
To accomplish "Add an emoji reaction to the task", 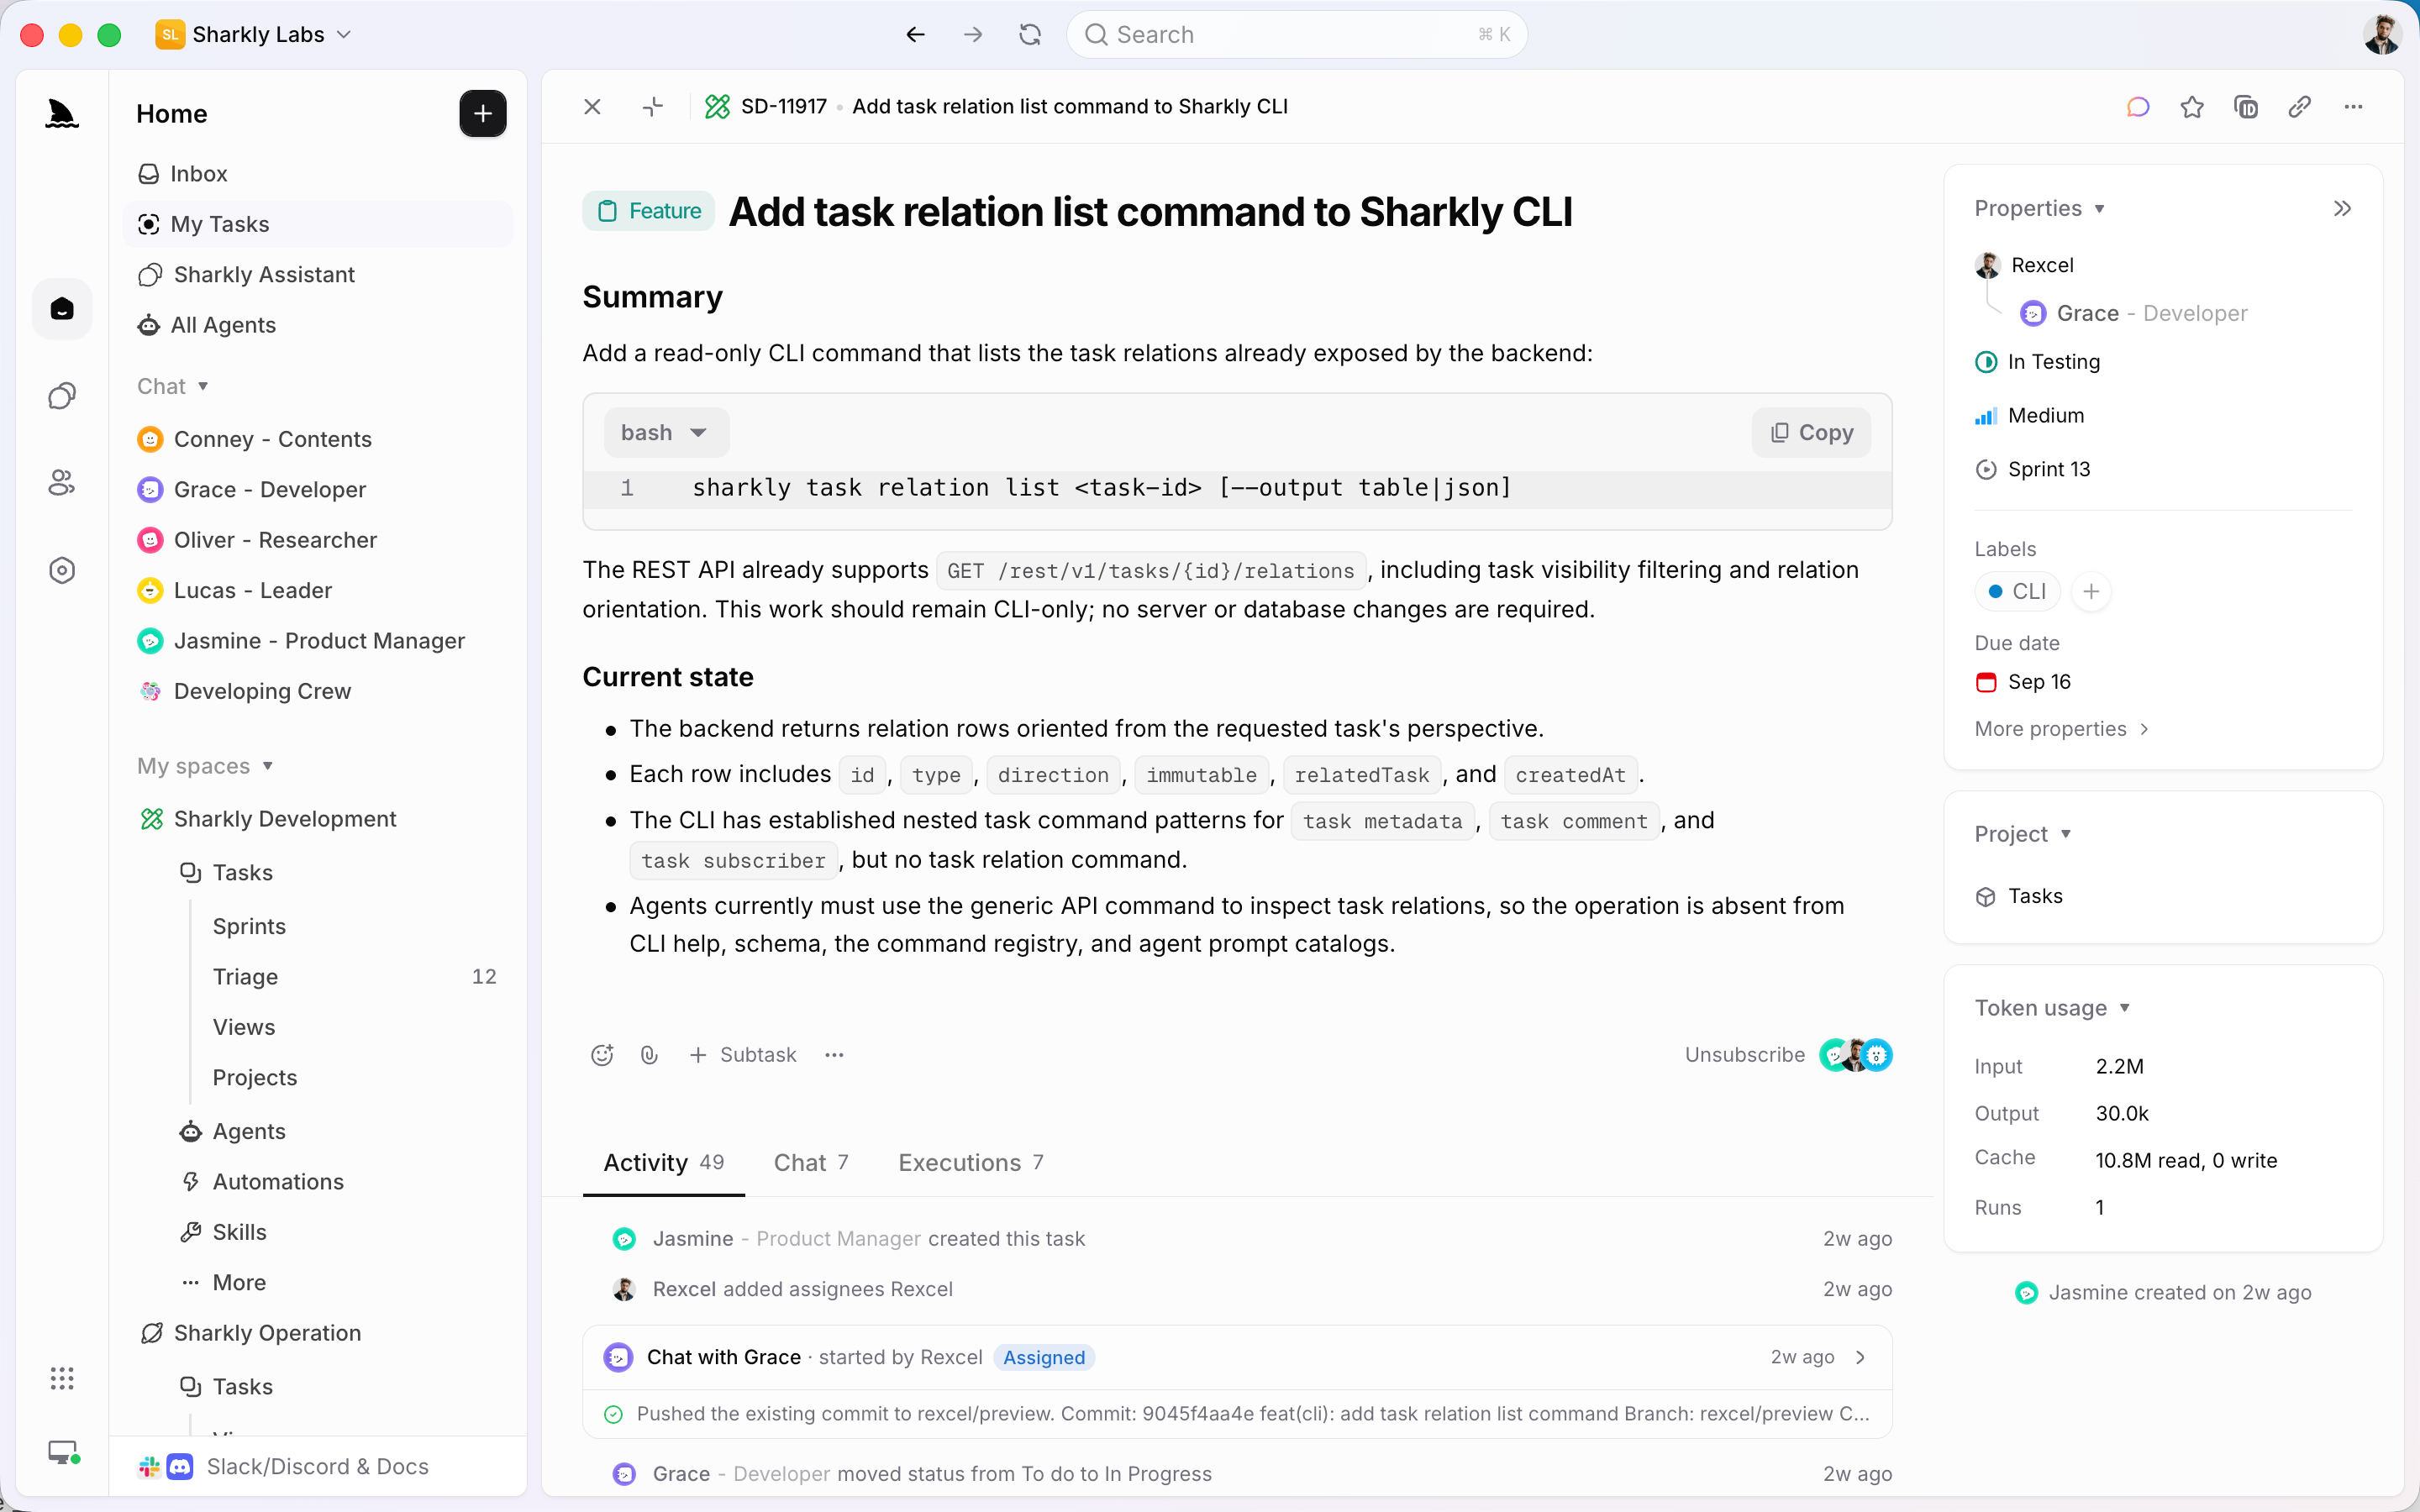I will click(602, 1055).
